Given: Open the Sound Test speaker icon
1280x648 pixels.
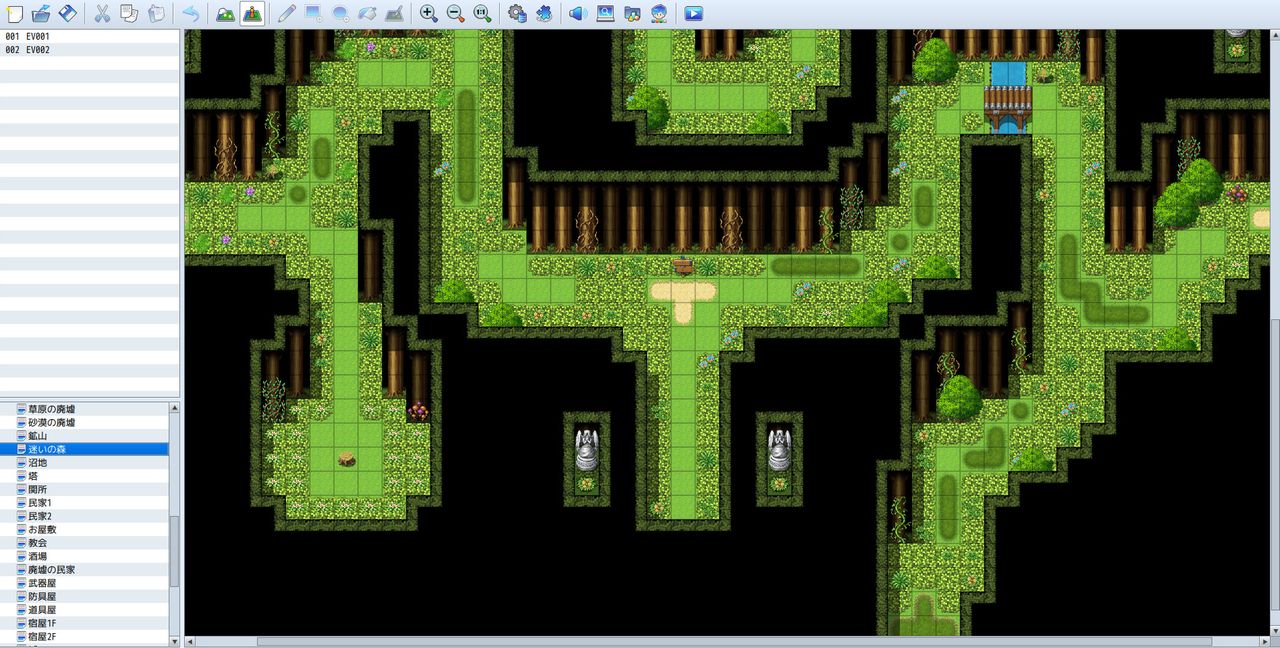Looking at the screenshot, I should coord(578,14).
